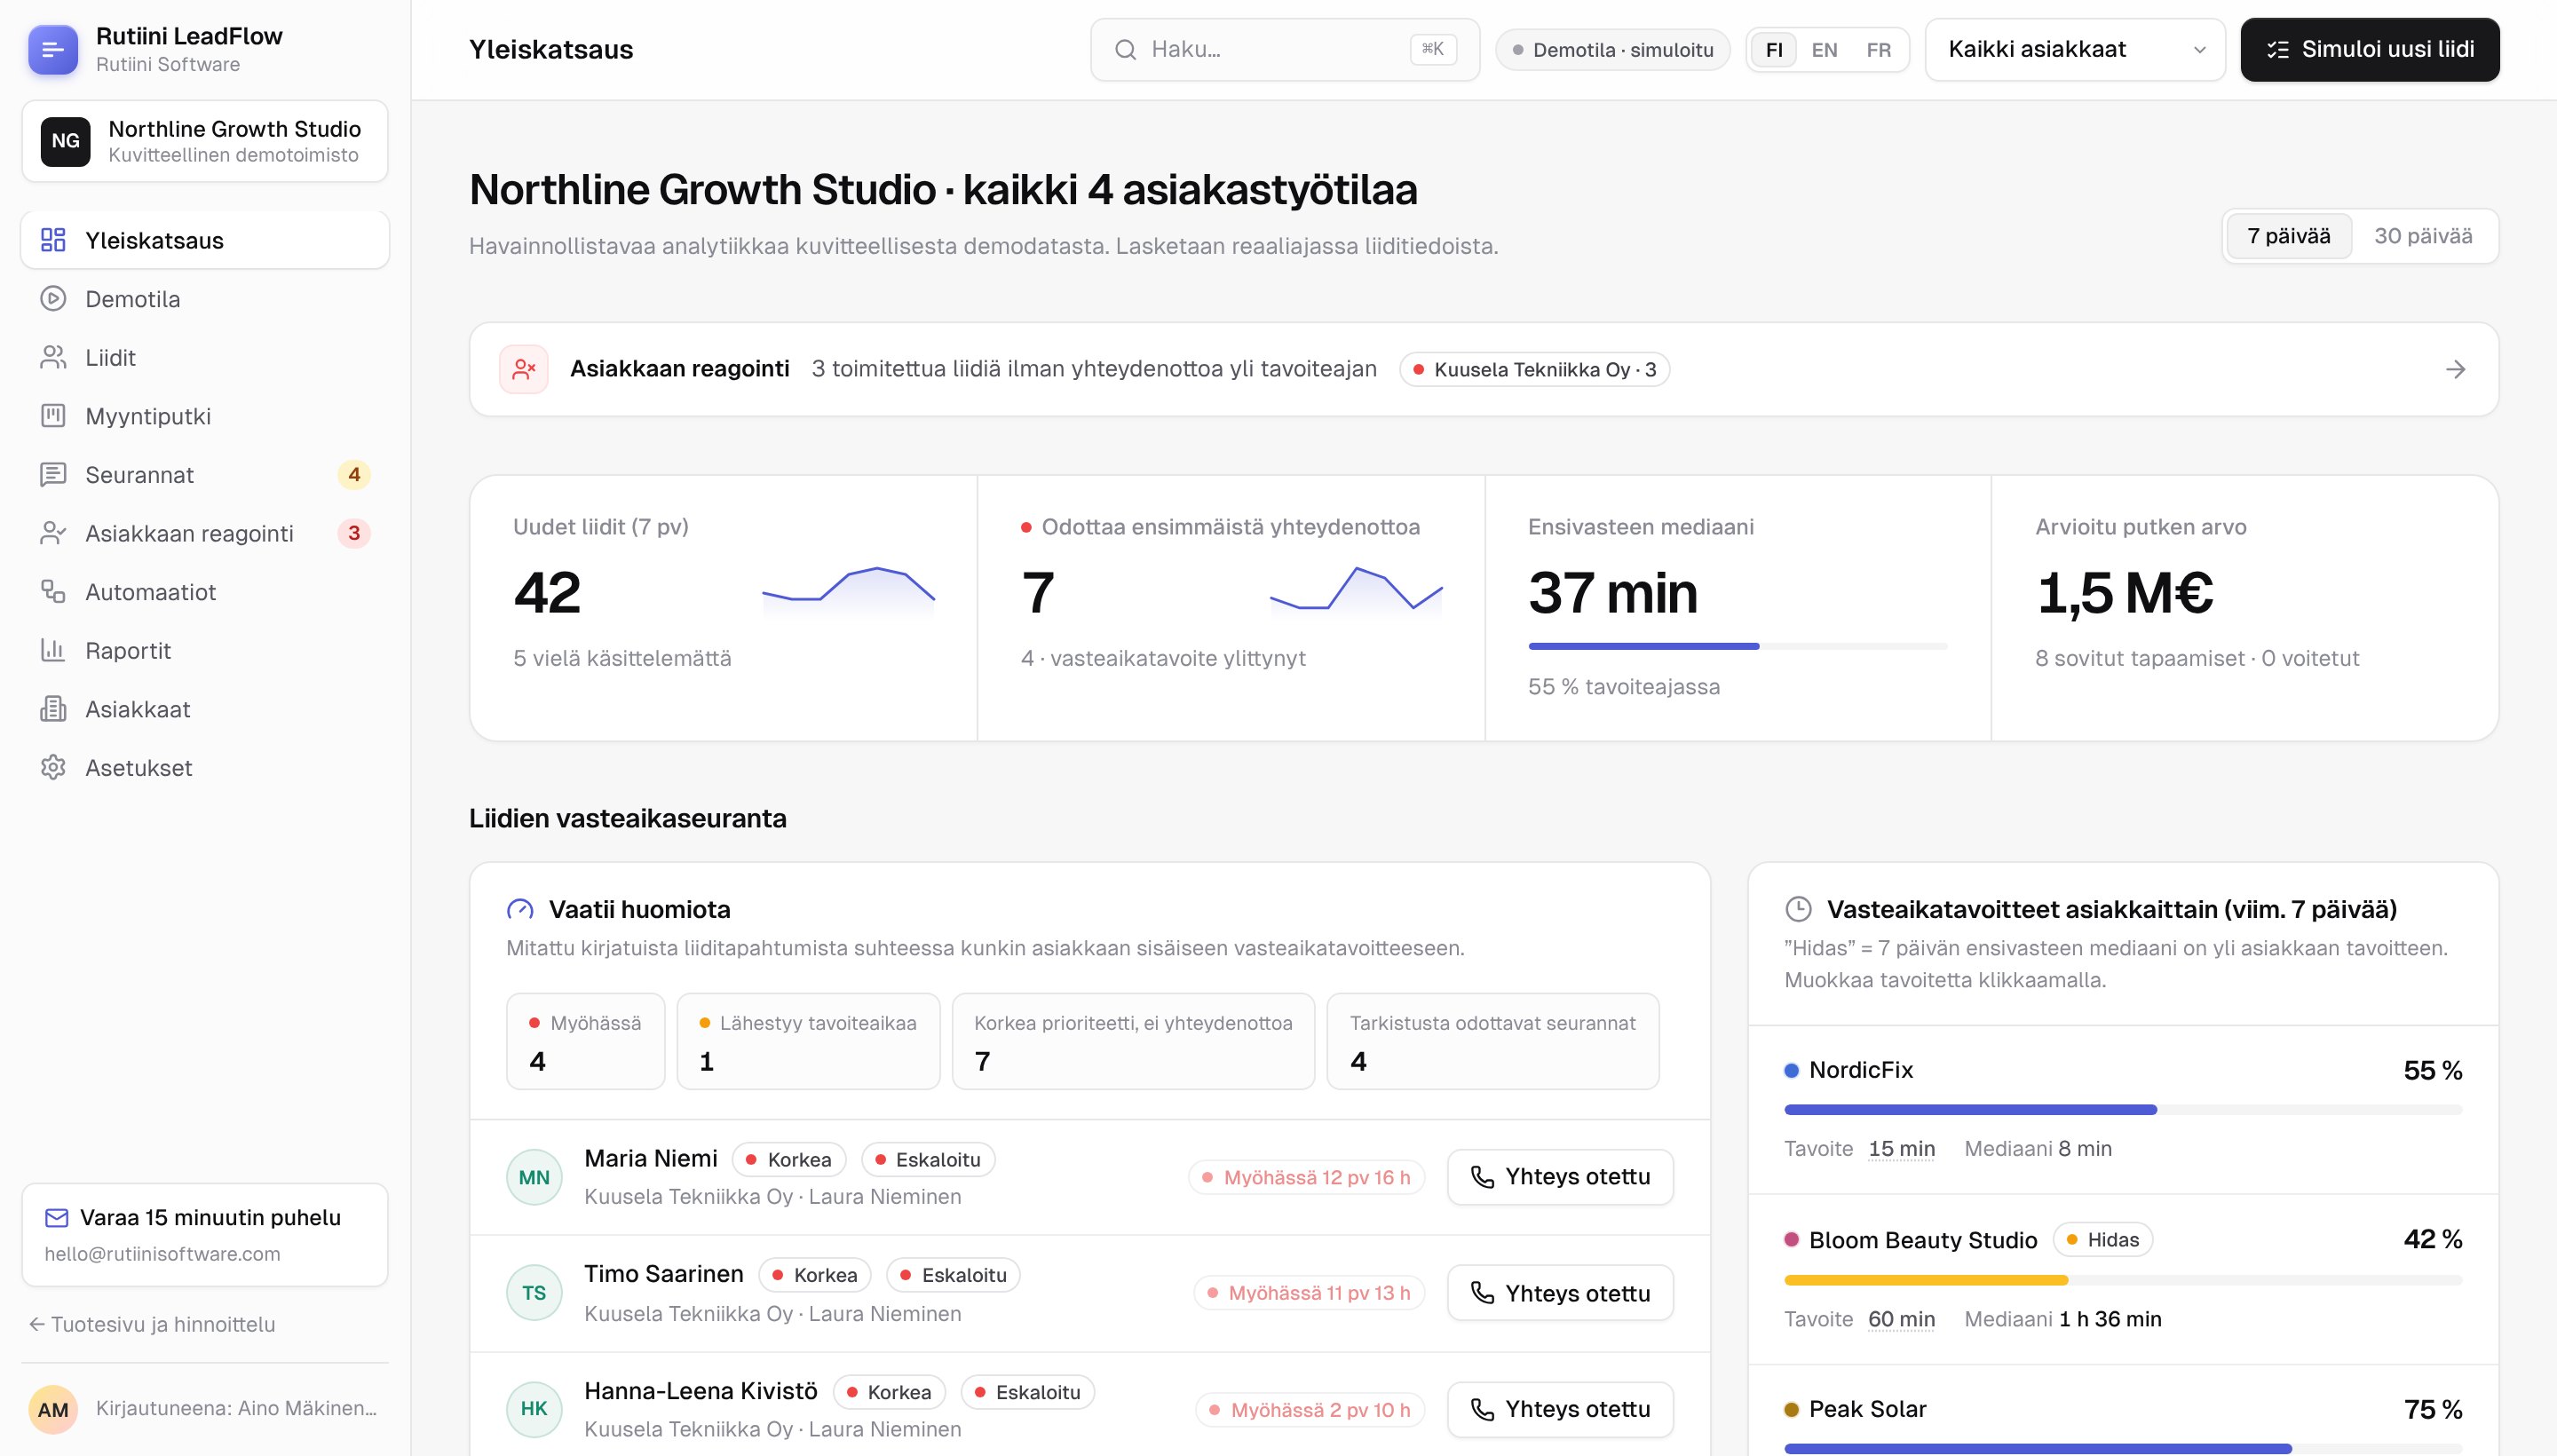Go to Liidit in sidebar

click(x=205, y=357)
